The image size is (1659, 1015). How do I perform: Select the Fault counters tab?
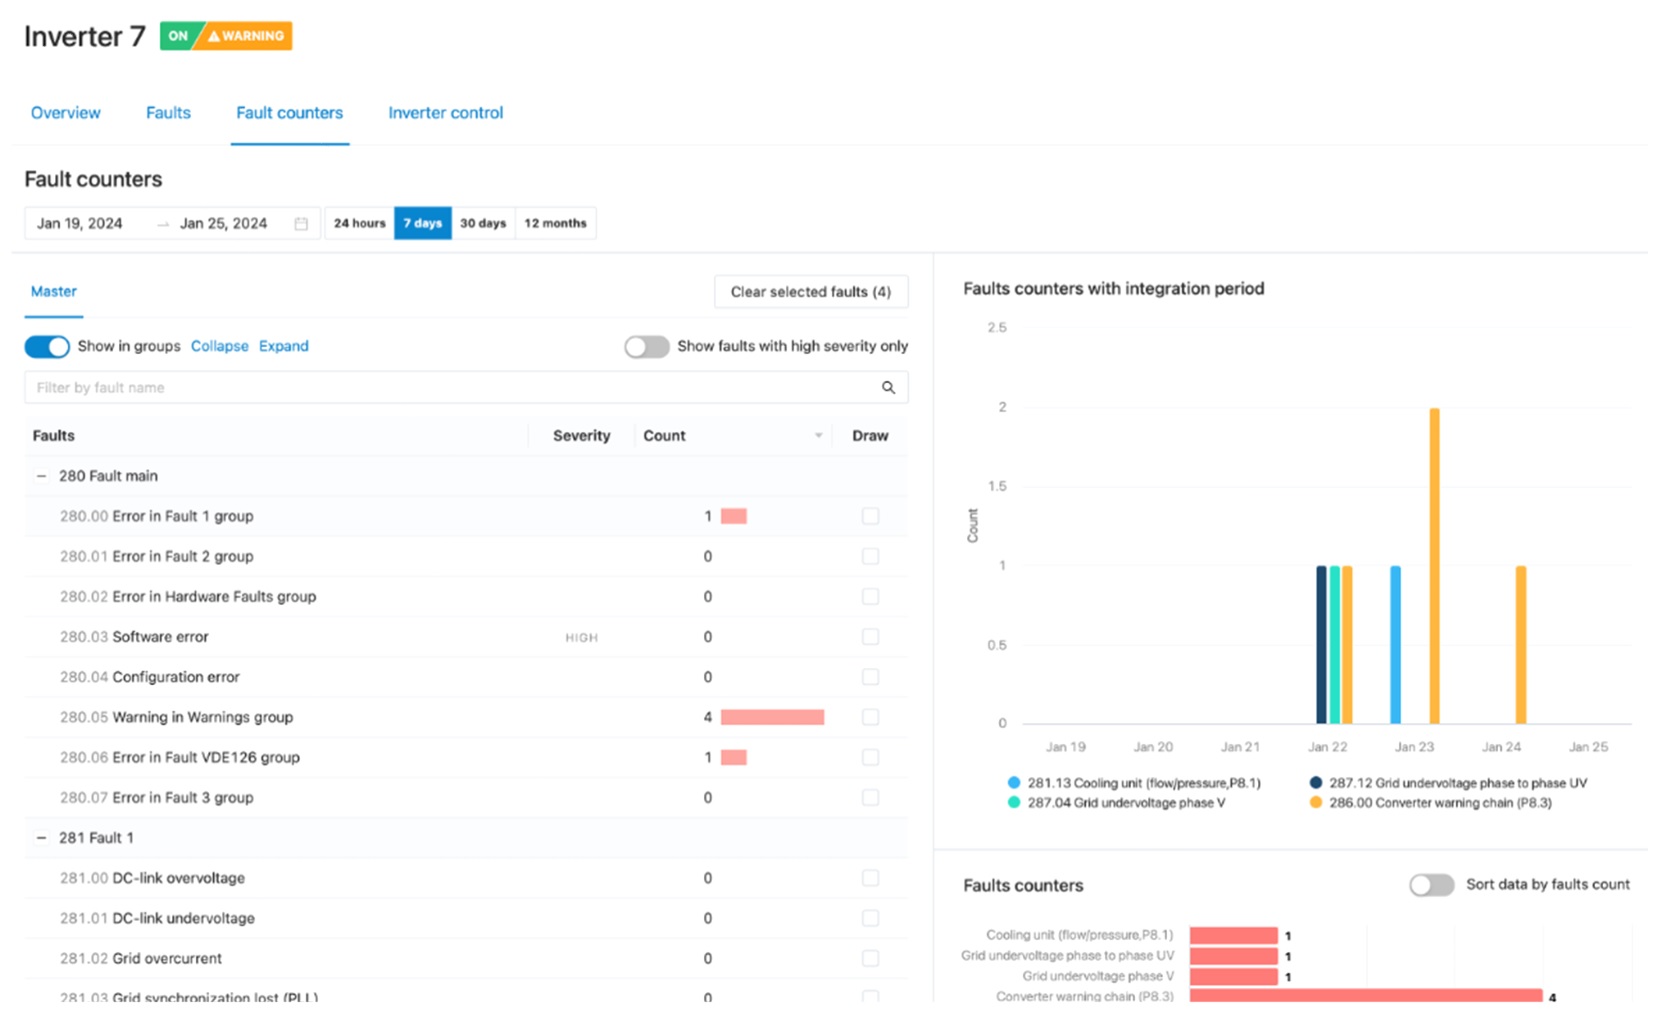[290, 113]
